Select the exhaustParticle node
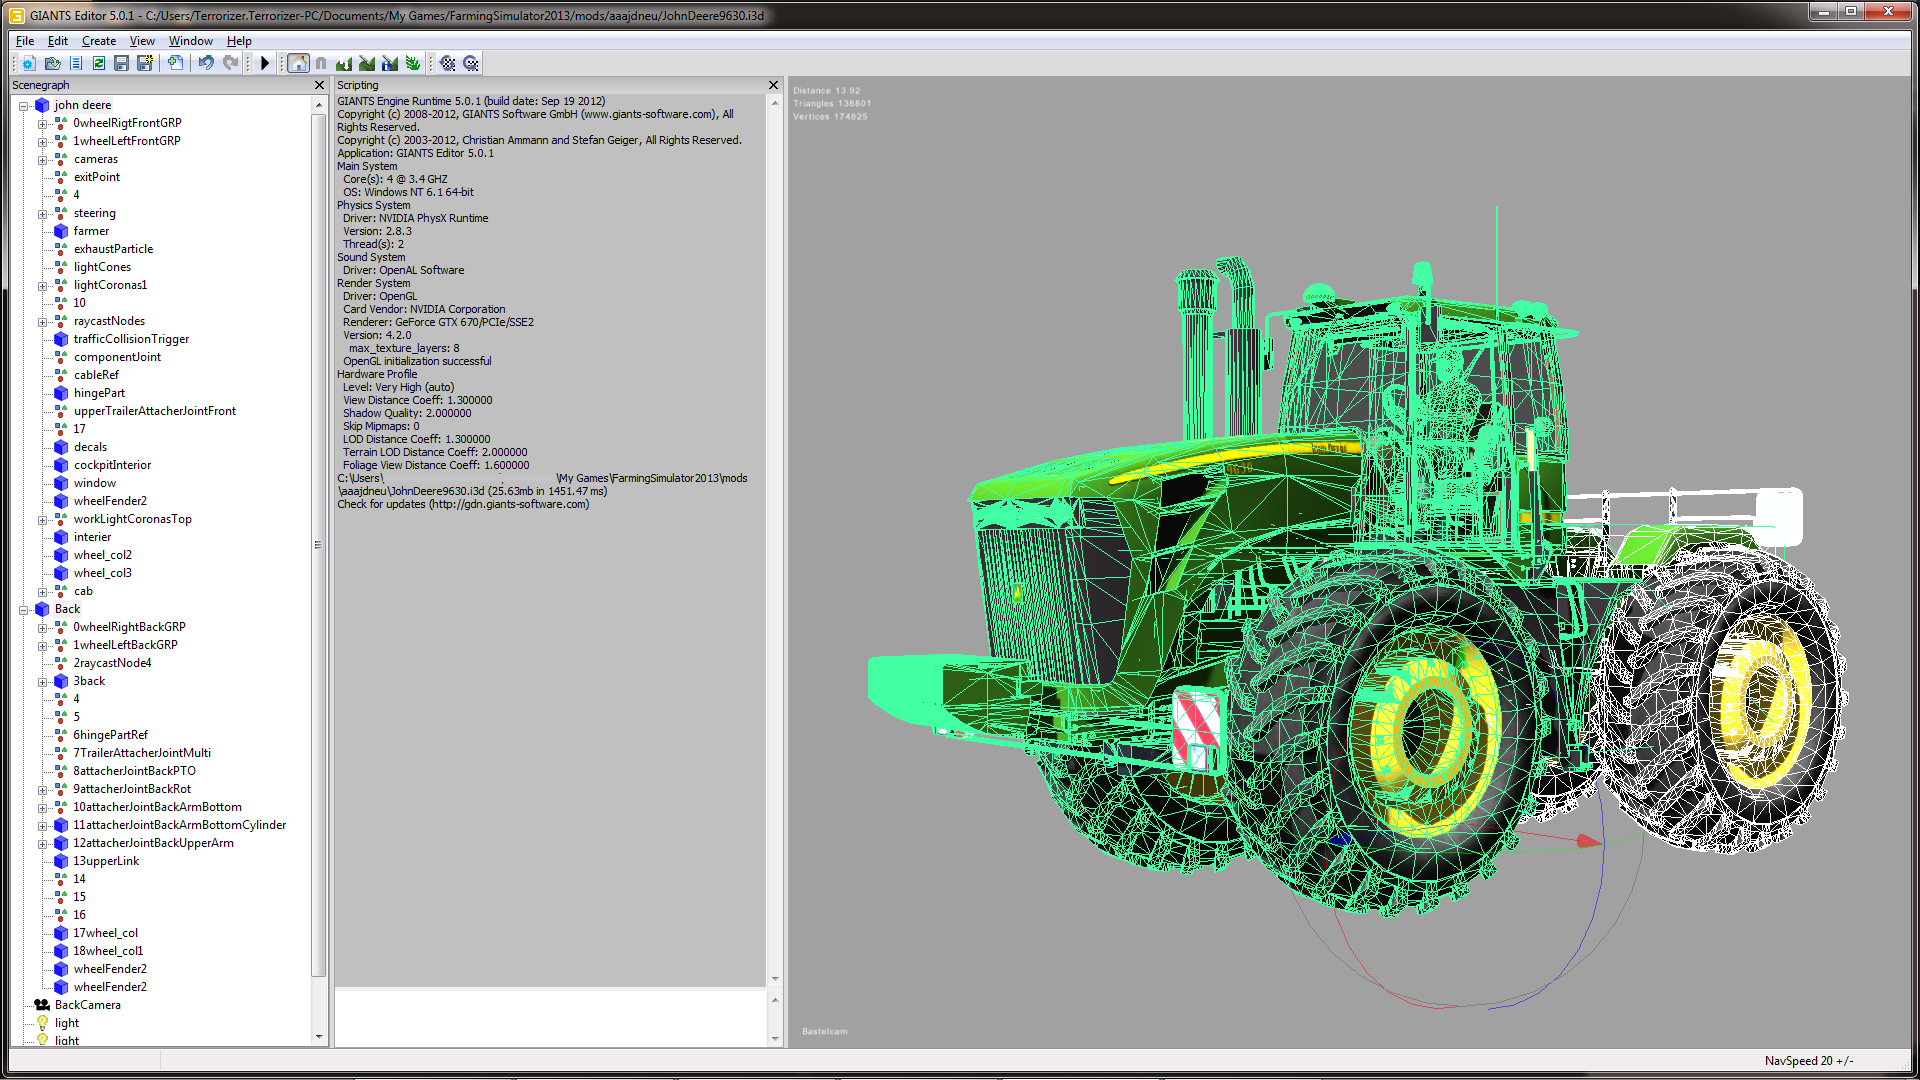The height and width of the screenshot is (1080, 1920). point(113,249)
